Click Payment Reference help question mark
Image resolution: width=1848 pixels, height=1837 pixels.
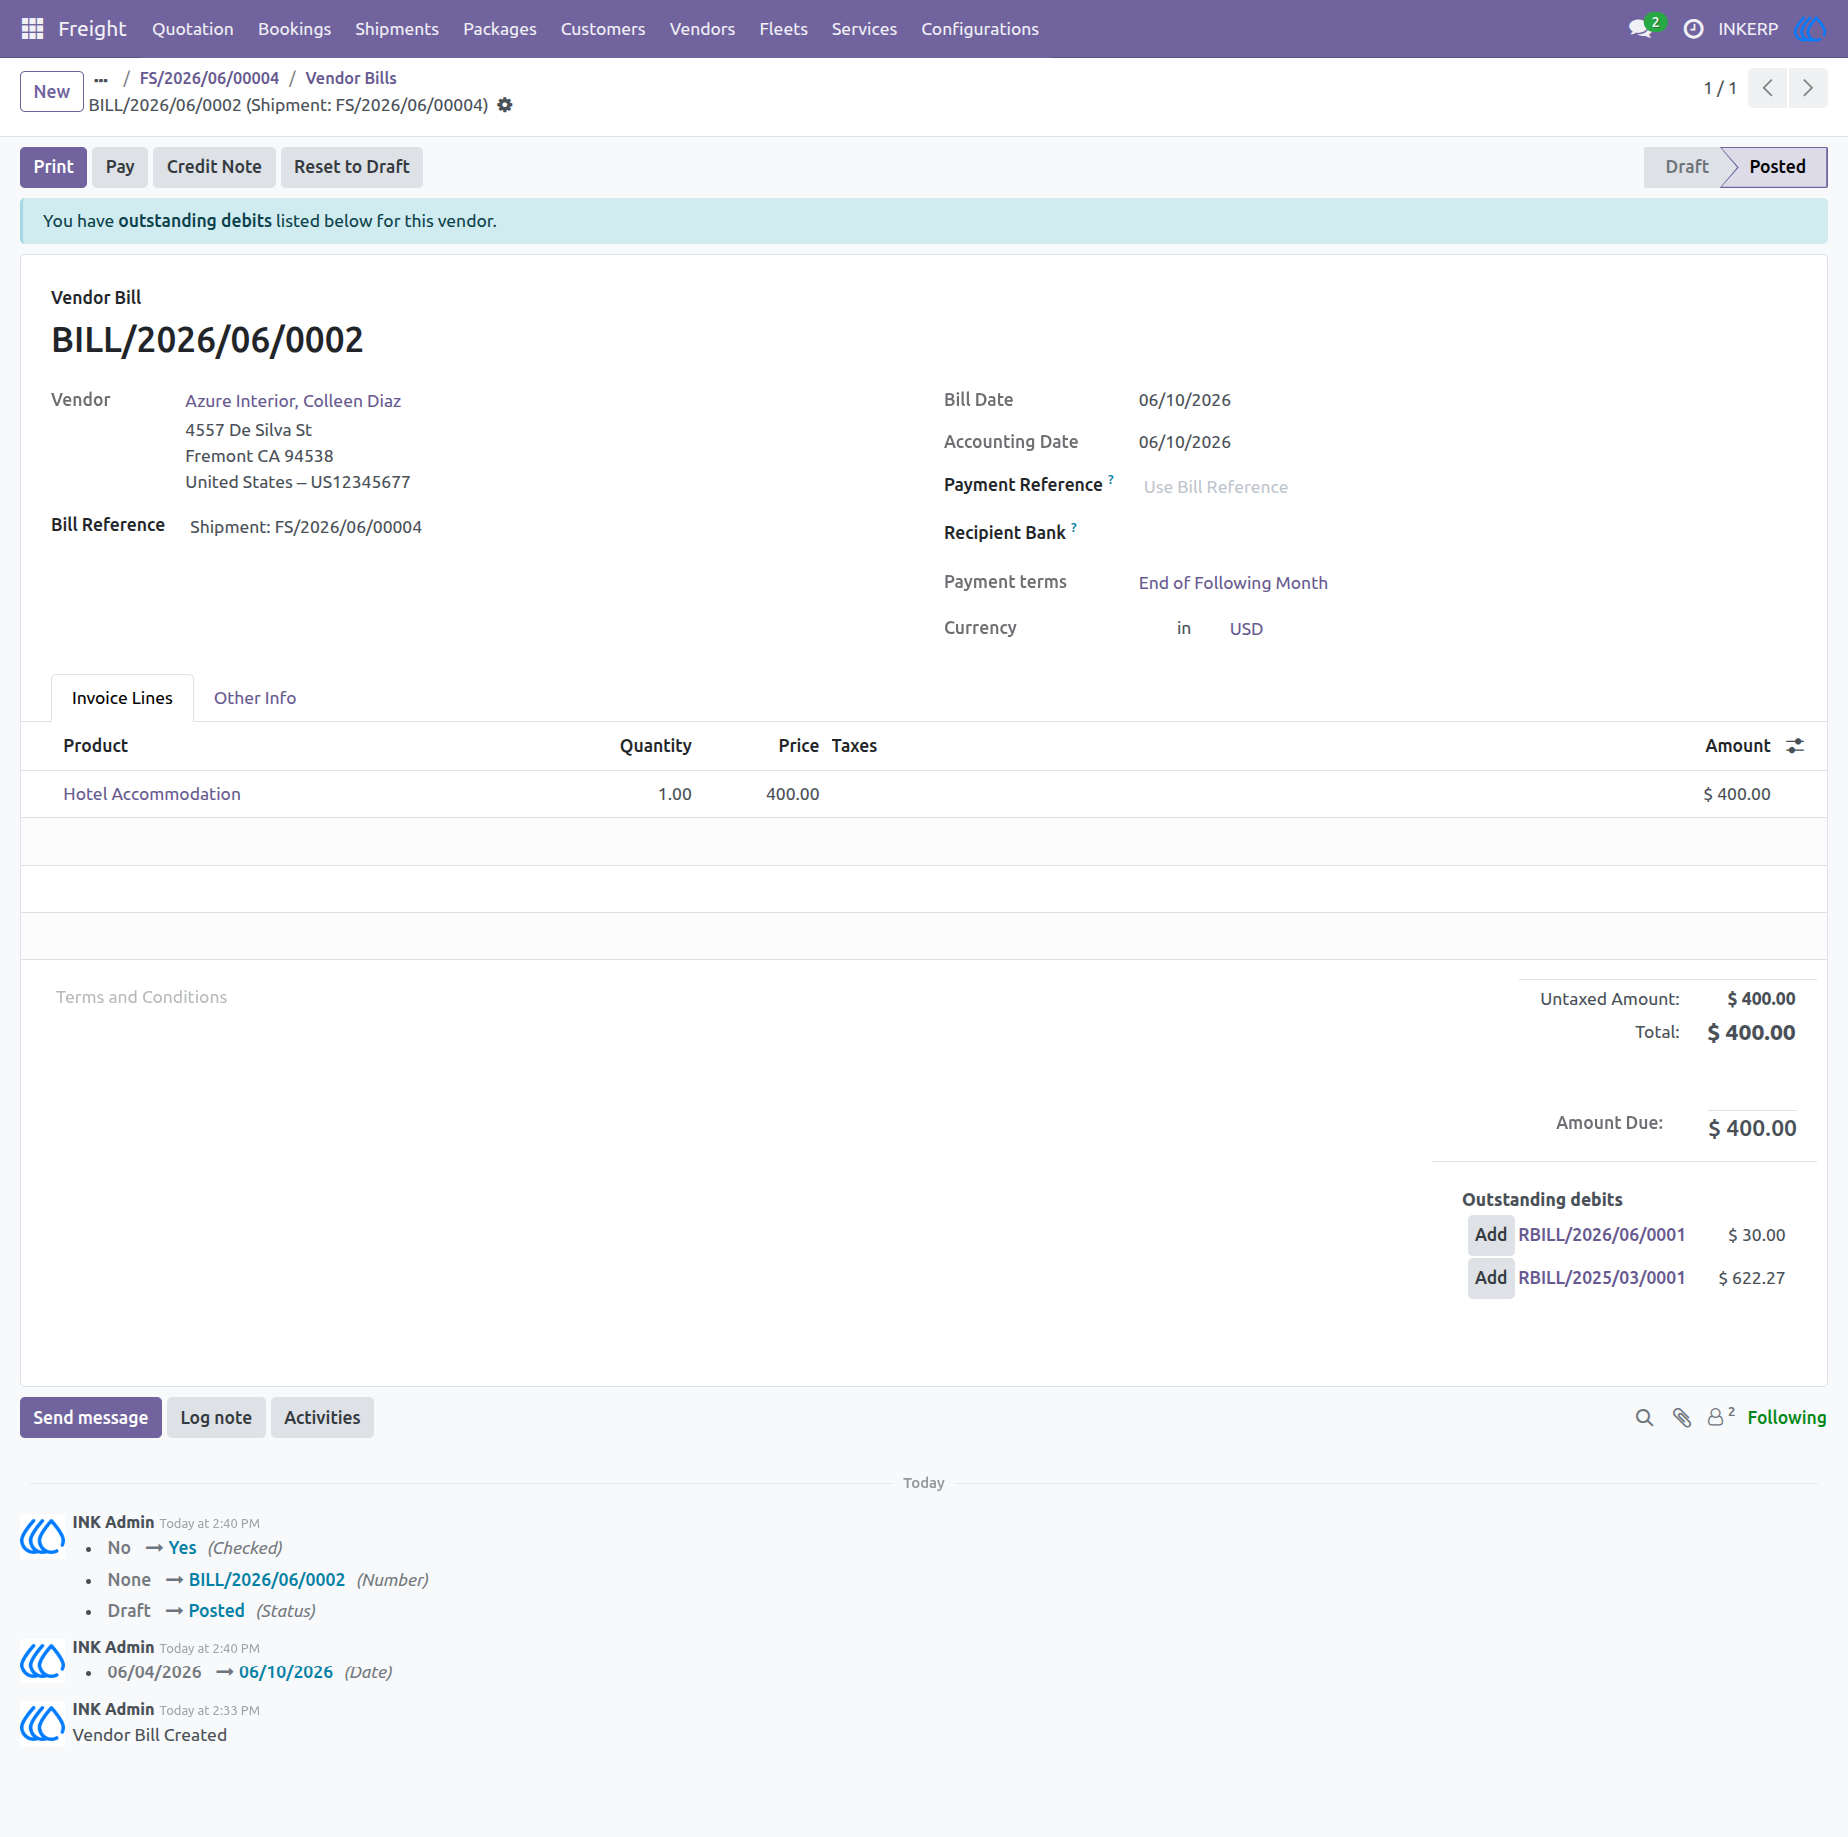[x=1111, y=480]
